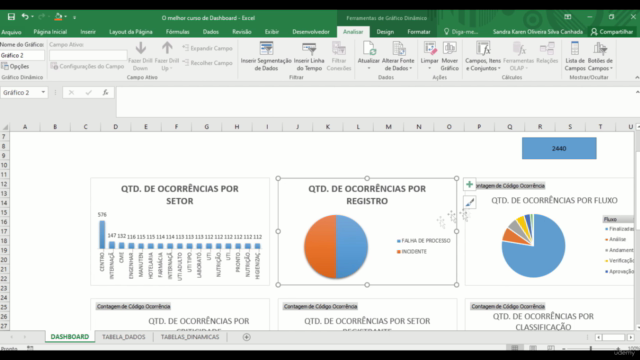Save the workbook with the disk icon

point(11,17)
